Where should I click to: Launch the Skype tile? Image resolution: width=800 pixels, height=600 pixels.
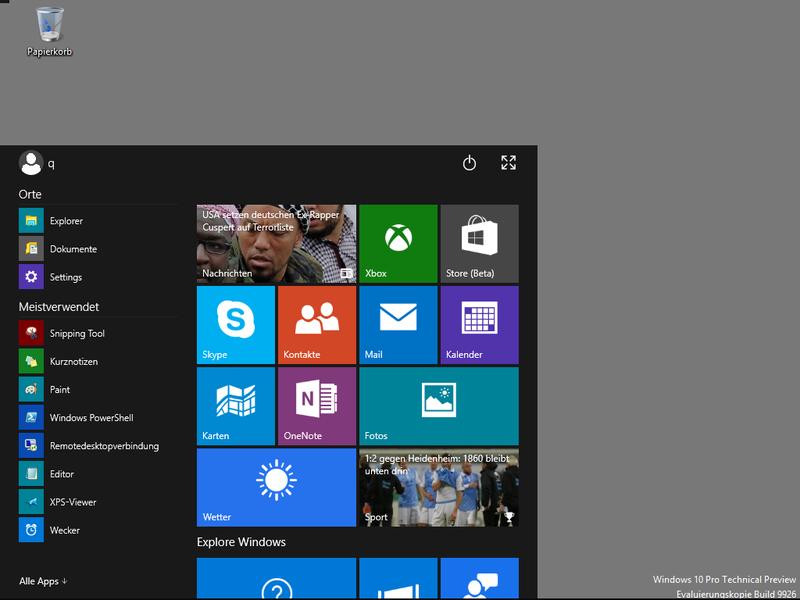click(x=236, y=325)
